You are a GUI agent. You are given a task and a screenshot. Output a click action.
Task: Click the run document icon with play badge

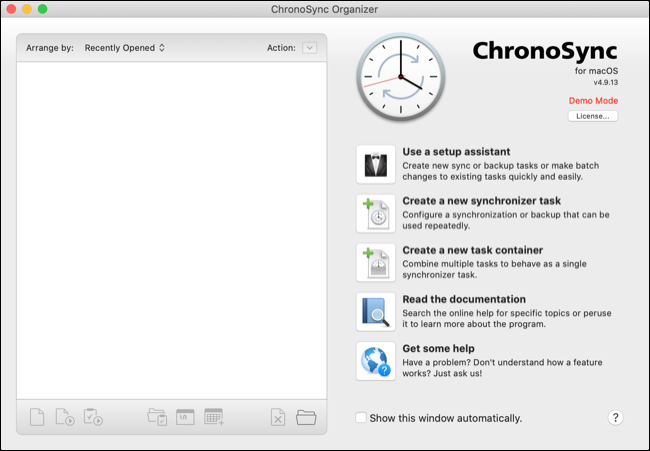65,417
